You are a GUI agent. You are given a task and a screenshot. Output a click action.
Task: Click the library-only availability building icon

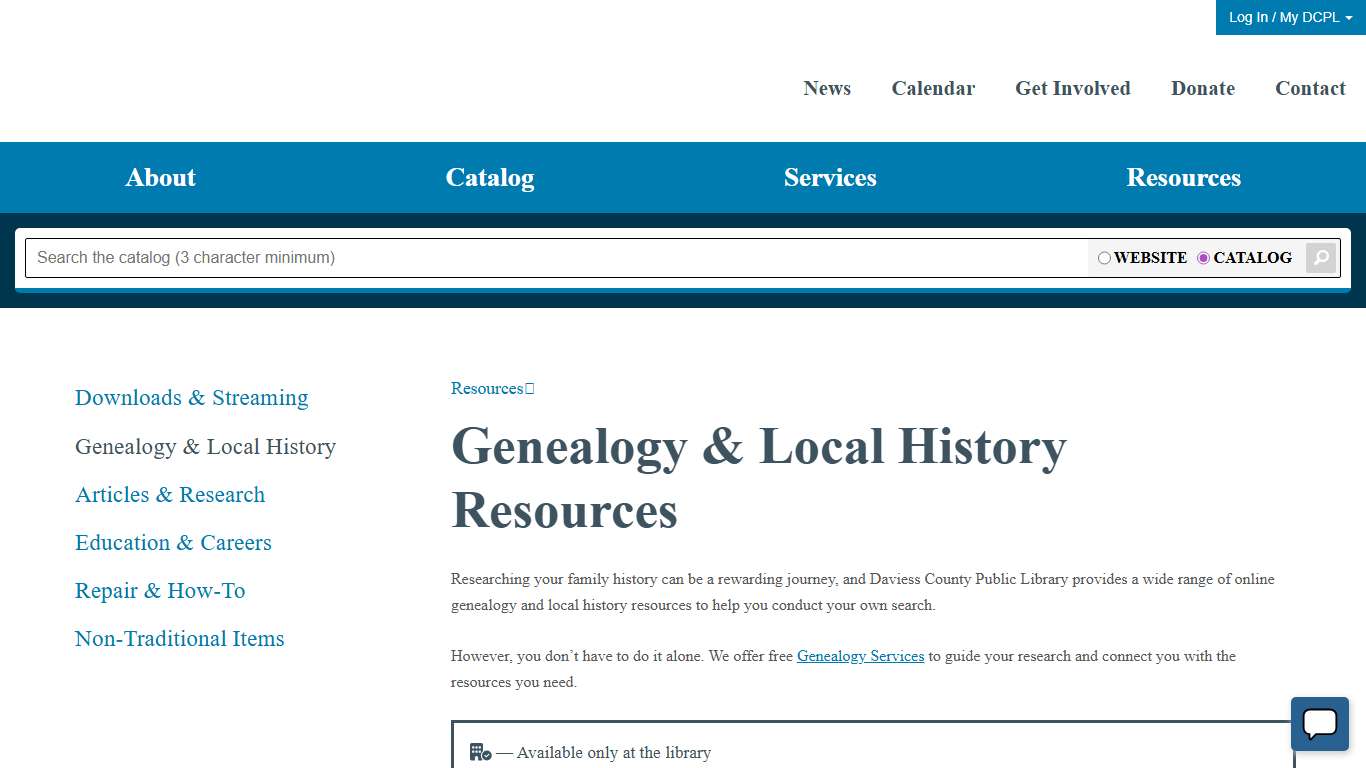pos(479,751)
